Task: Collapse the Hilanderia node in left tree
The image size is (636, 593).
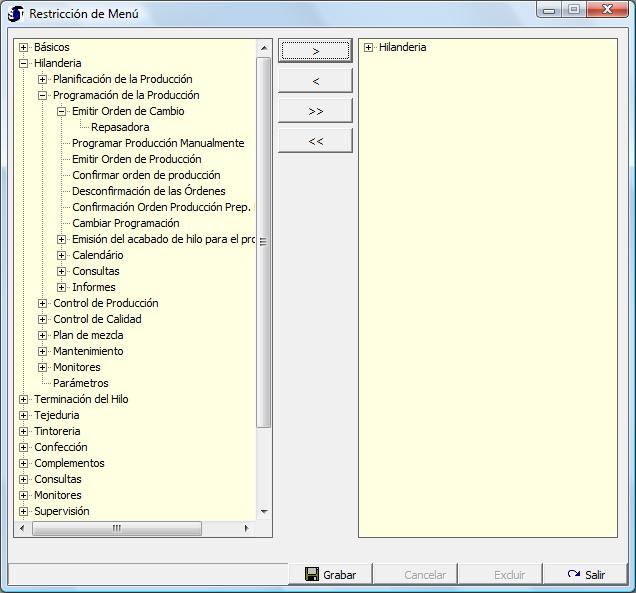Action: 24,63
